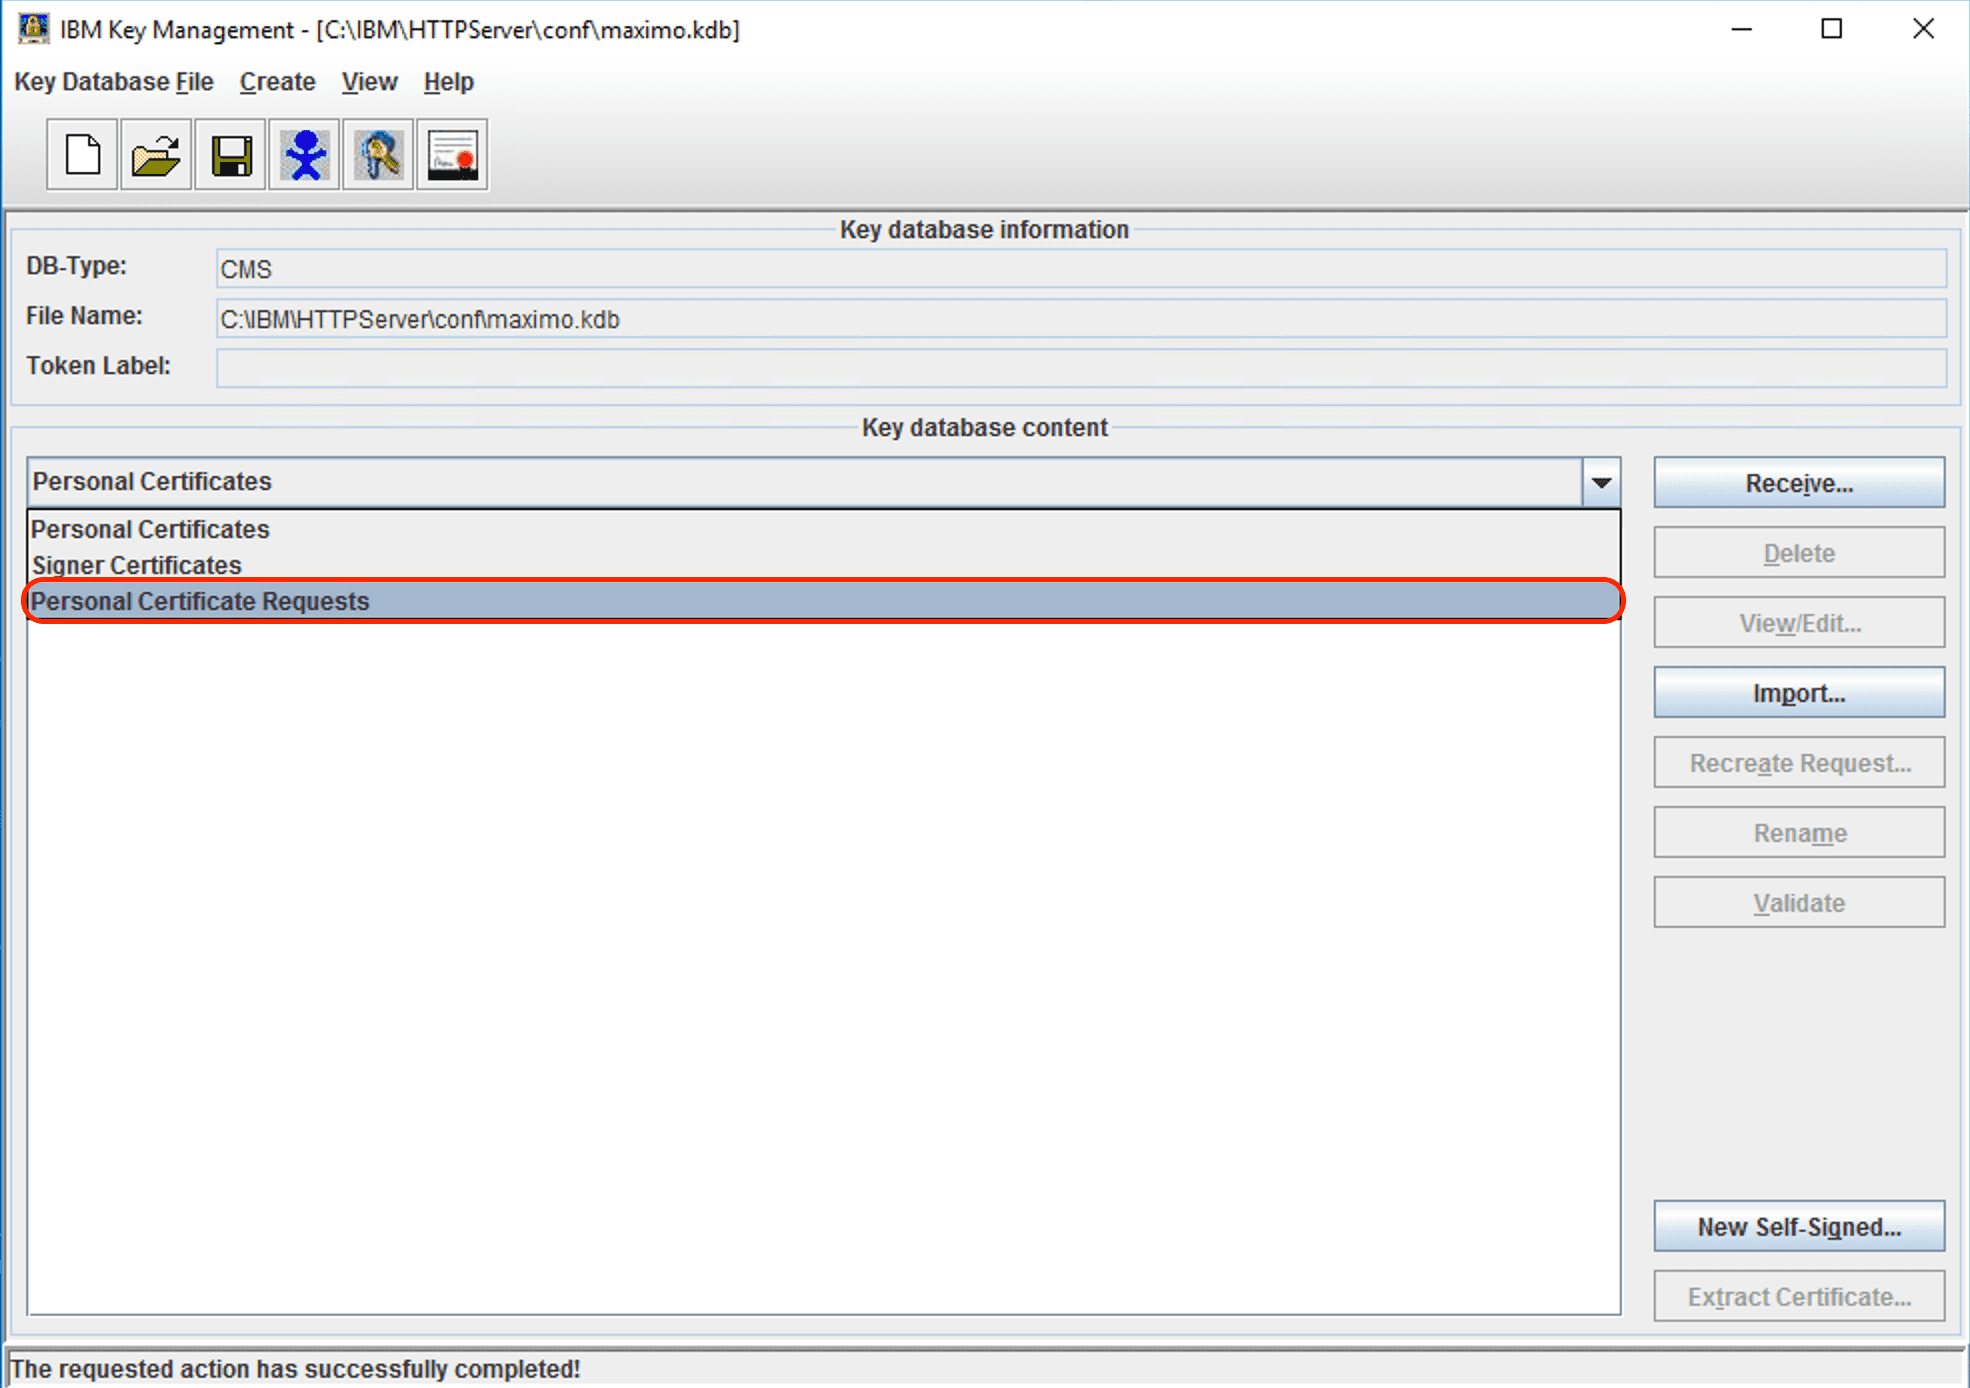Open the Create menu
This screenshot has width=1970, height=1388.
click(277, 82)
